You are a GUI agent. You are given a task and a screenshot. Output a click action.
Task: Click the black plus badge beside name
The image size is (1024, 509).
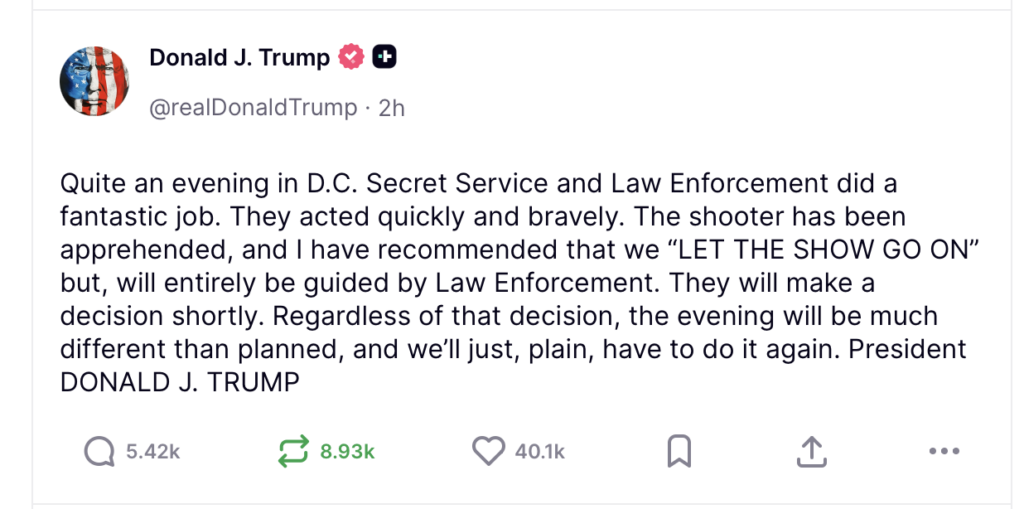pos(384,58)
